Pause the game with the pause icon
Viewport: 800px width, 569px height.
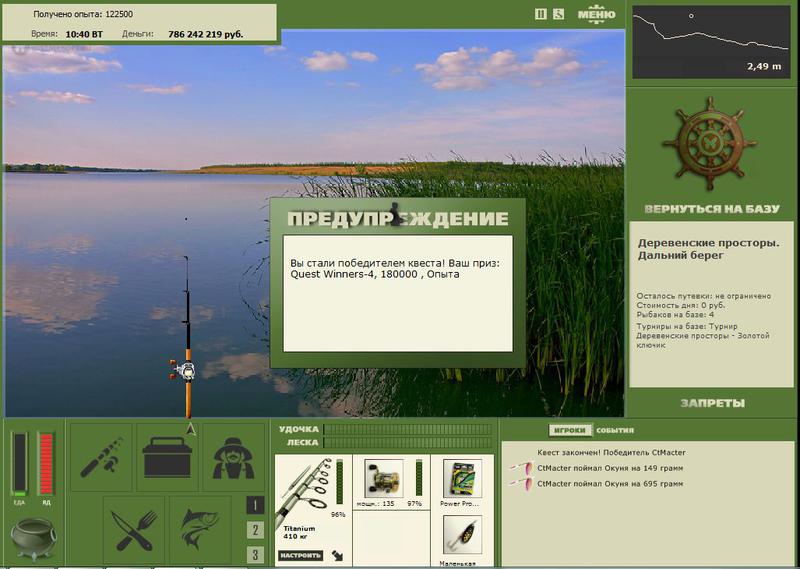click(x=540, y=14)
